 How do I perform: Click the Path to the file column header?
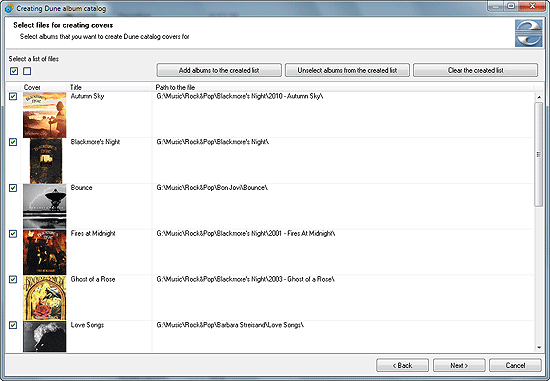click(x=343, y=87)
